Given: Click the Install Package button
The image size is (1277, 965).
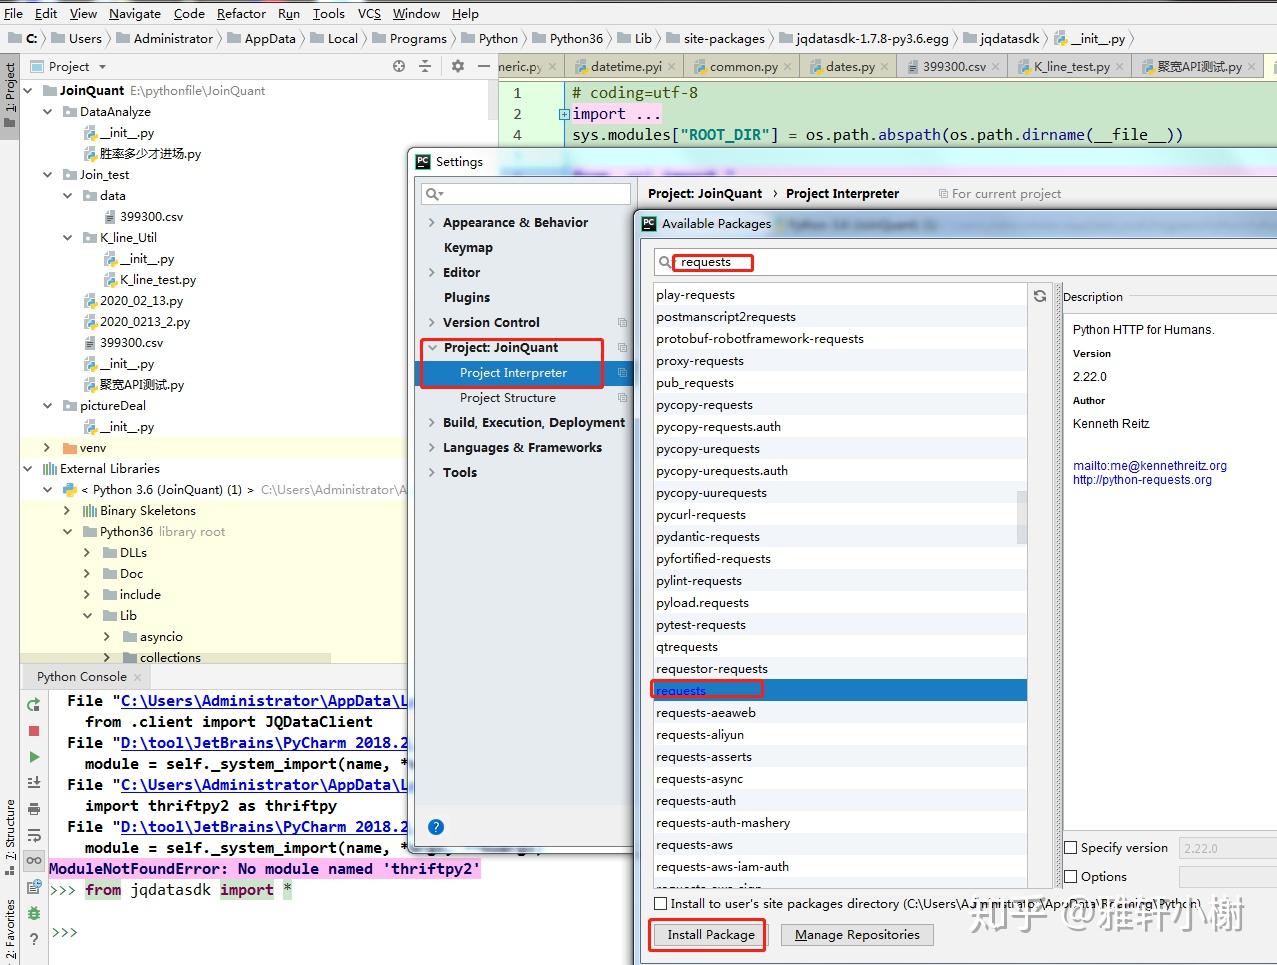Looking at the screenshot, I should (711, 934).
